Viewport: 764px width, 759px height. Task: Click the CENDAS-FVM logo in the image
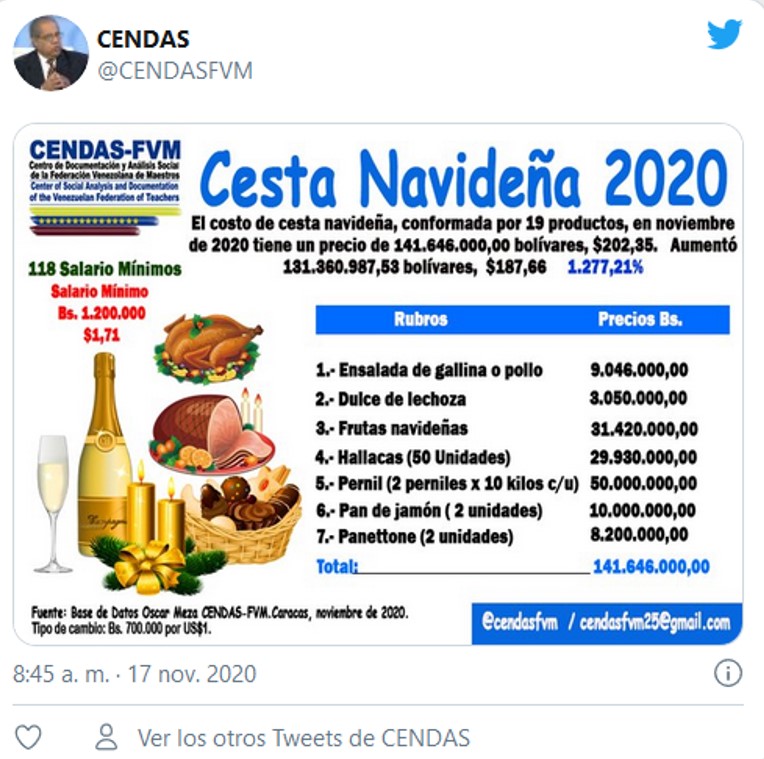(x=104, y=187)
